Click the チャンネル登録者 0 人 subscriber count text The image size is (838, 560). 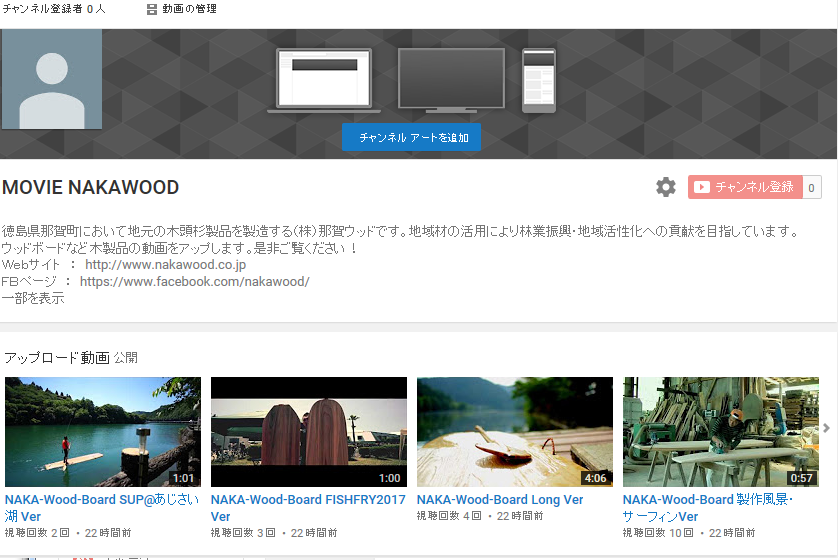click(x=54, y=9)
